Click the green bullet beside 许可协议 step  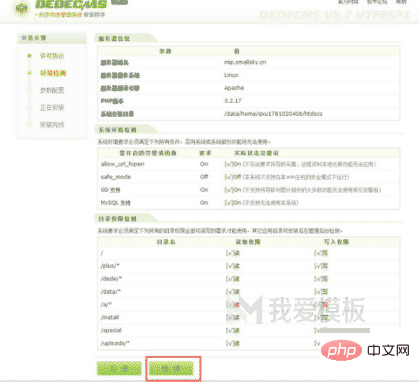pos(30,56)
